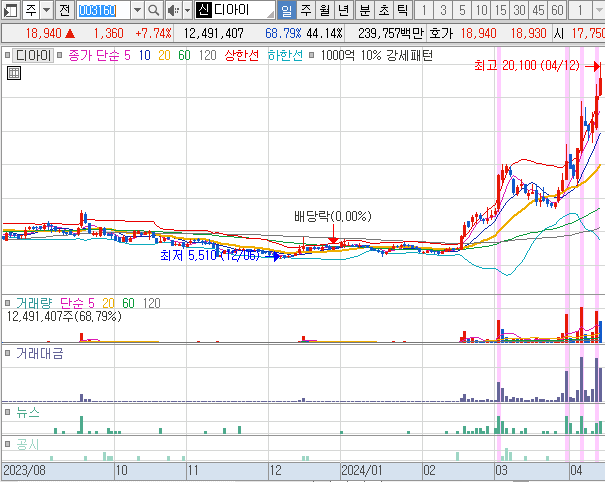
Task: Open the dropdown beside the speaker icon
Action: tap(188, 10)
